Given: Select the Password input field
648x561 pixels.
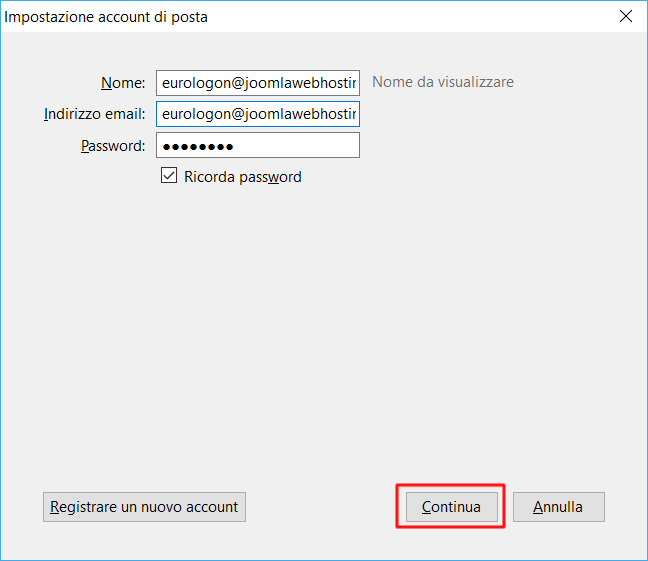Looking at the screenshot, I should click(x=257, y=146).
